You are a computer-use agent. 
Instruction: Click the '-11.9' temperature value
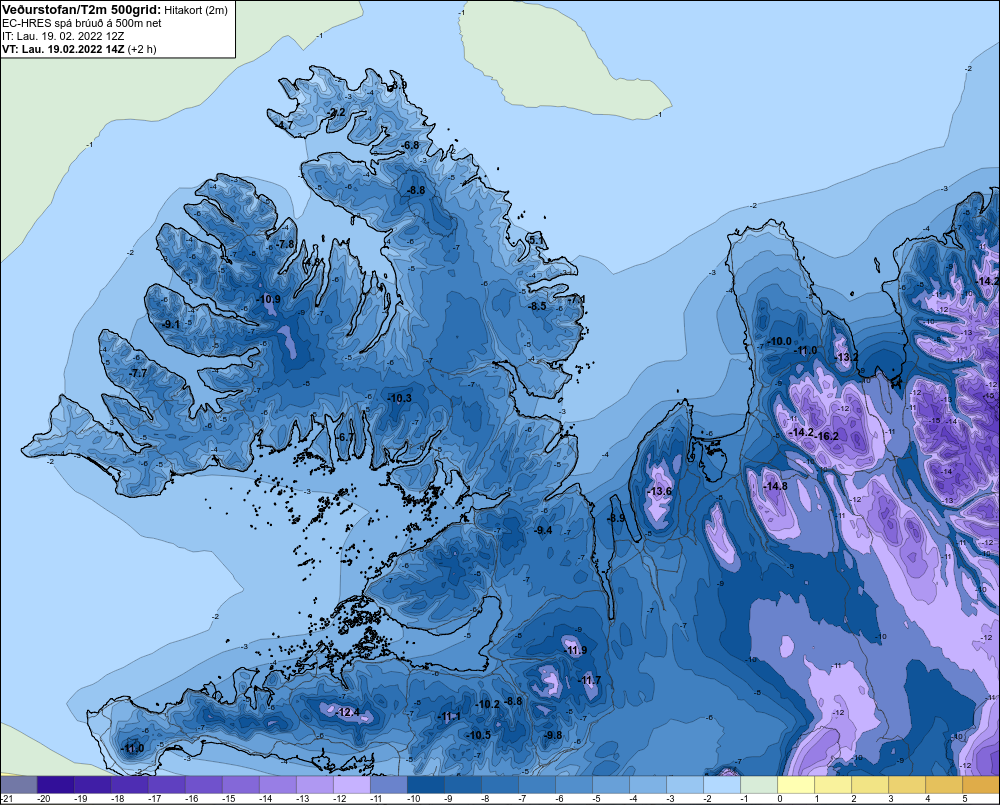click(x=576, y=651)
